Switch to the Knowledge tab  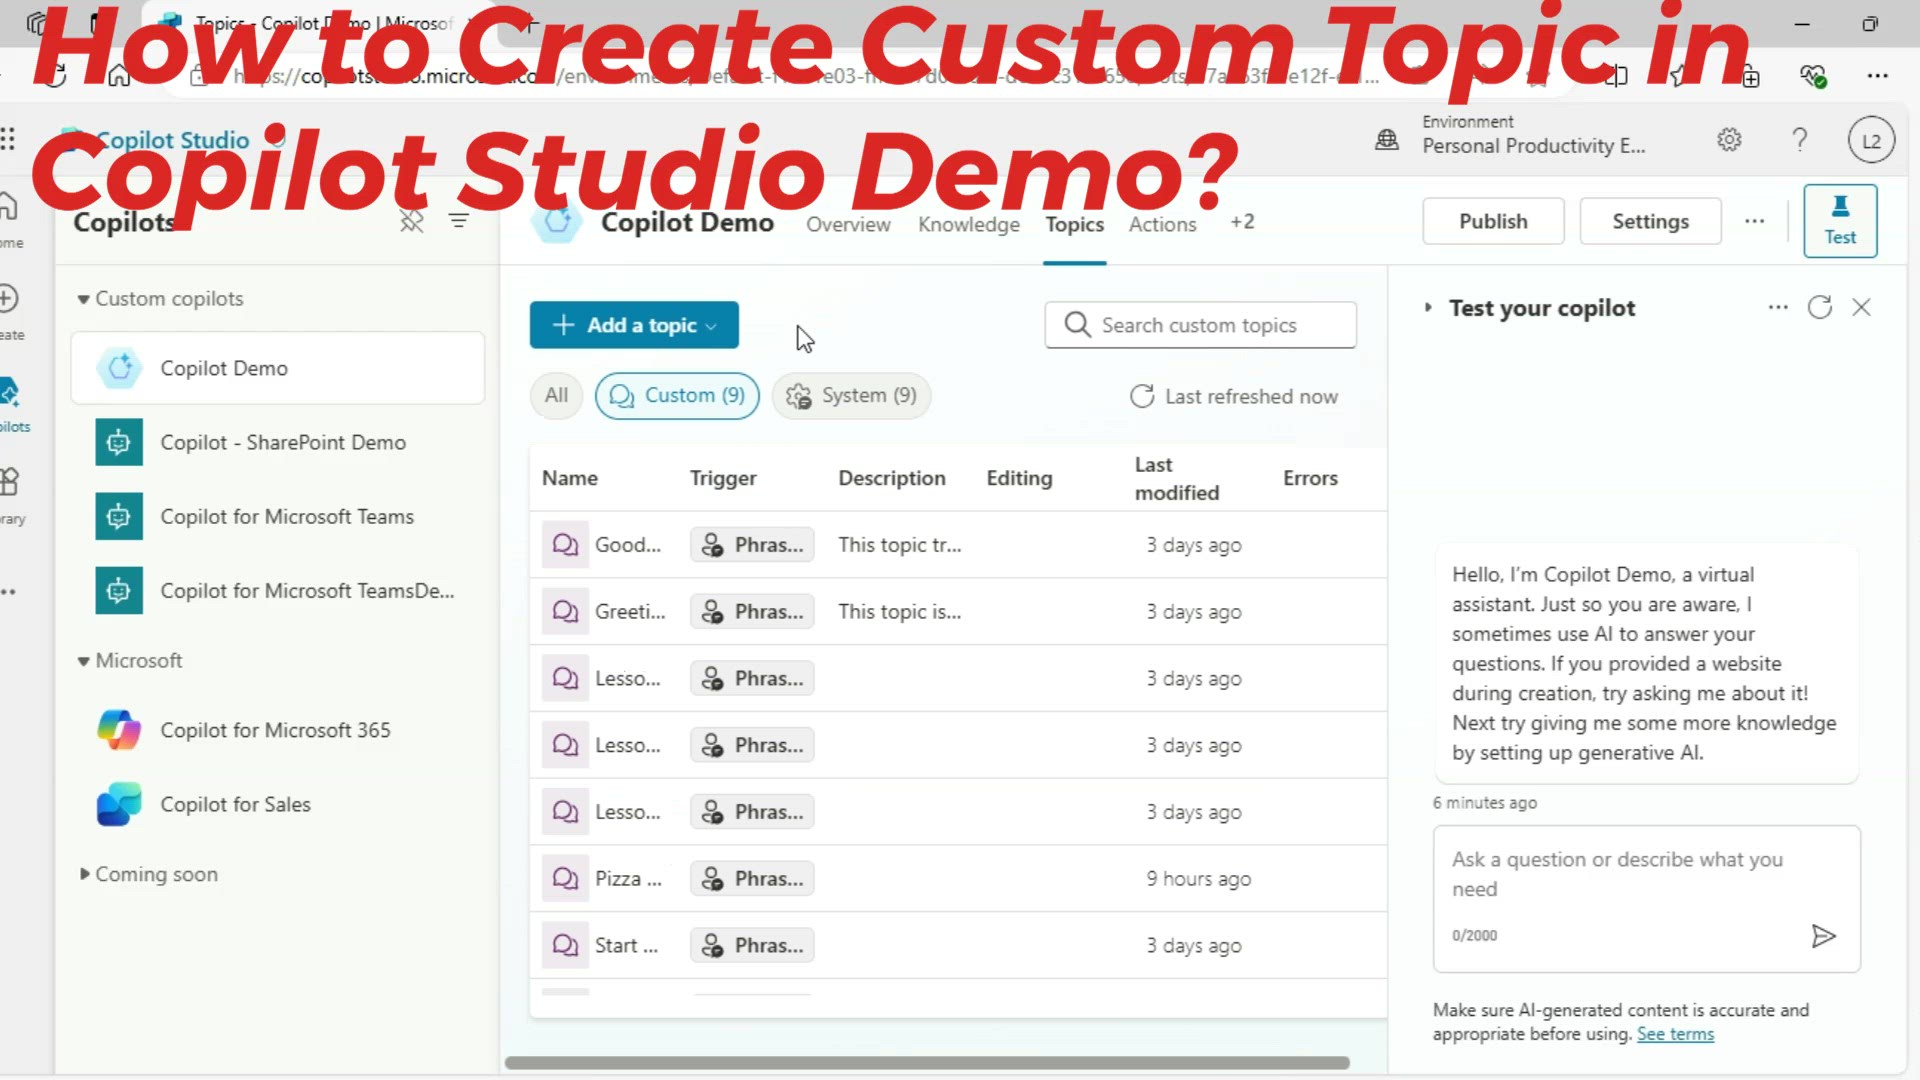click(969, 224)
